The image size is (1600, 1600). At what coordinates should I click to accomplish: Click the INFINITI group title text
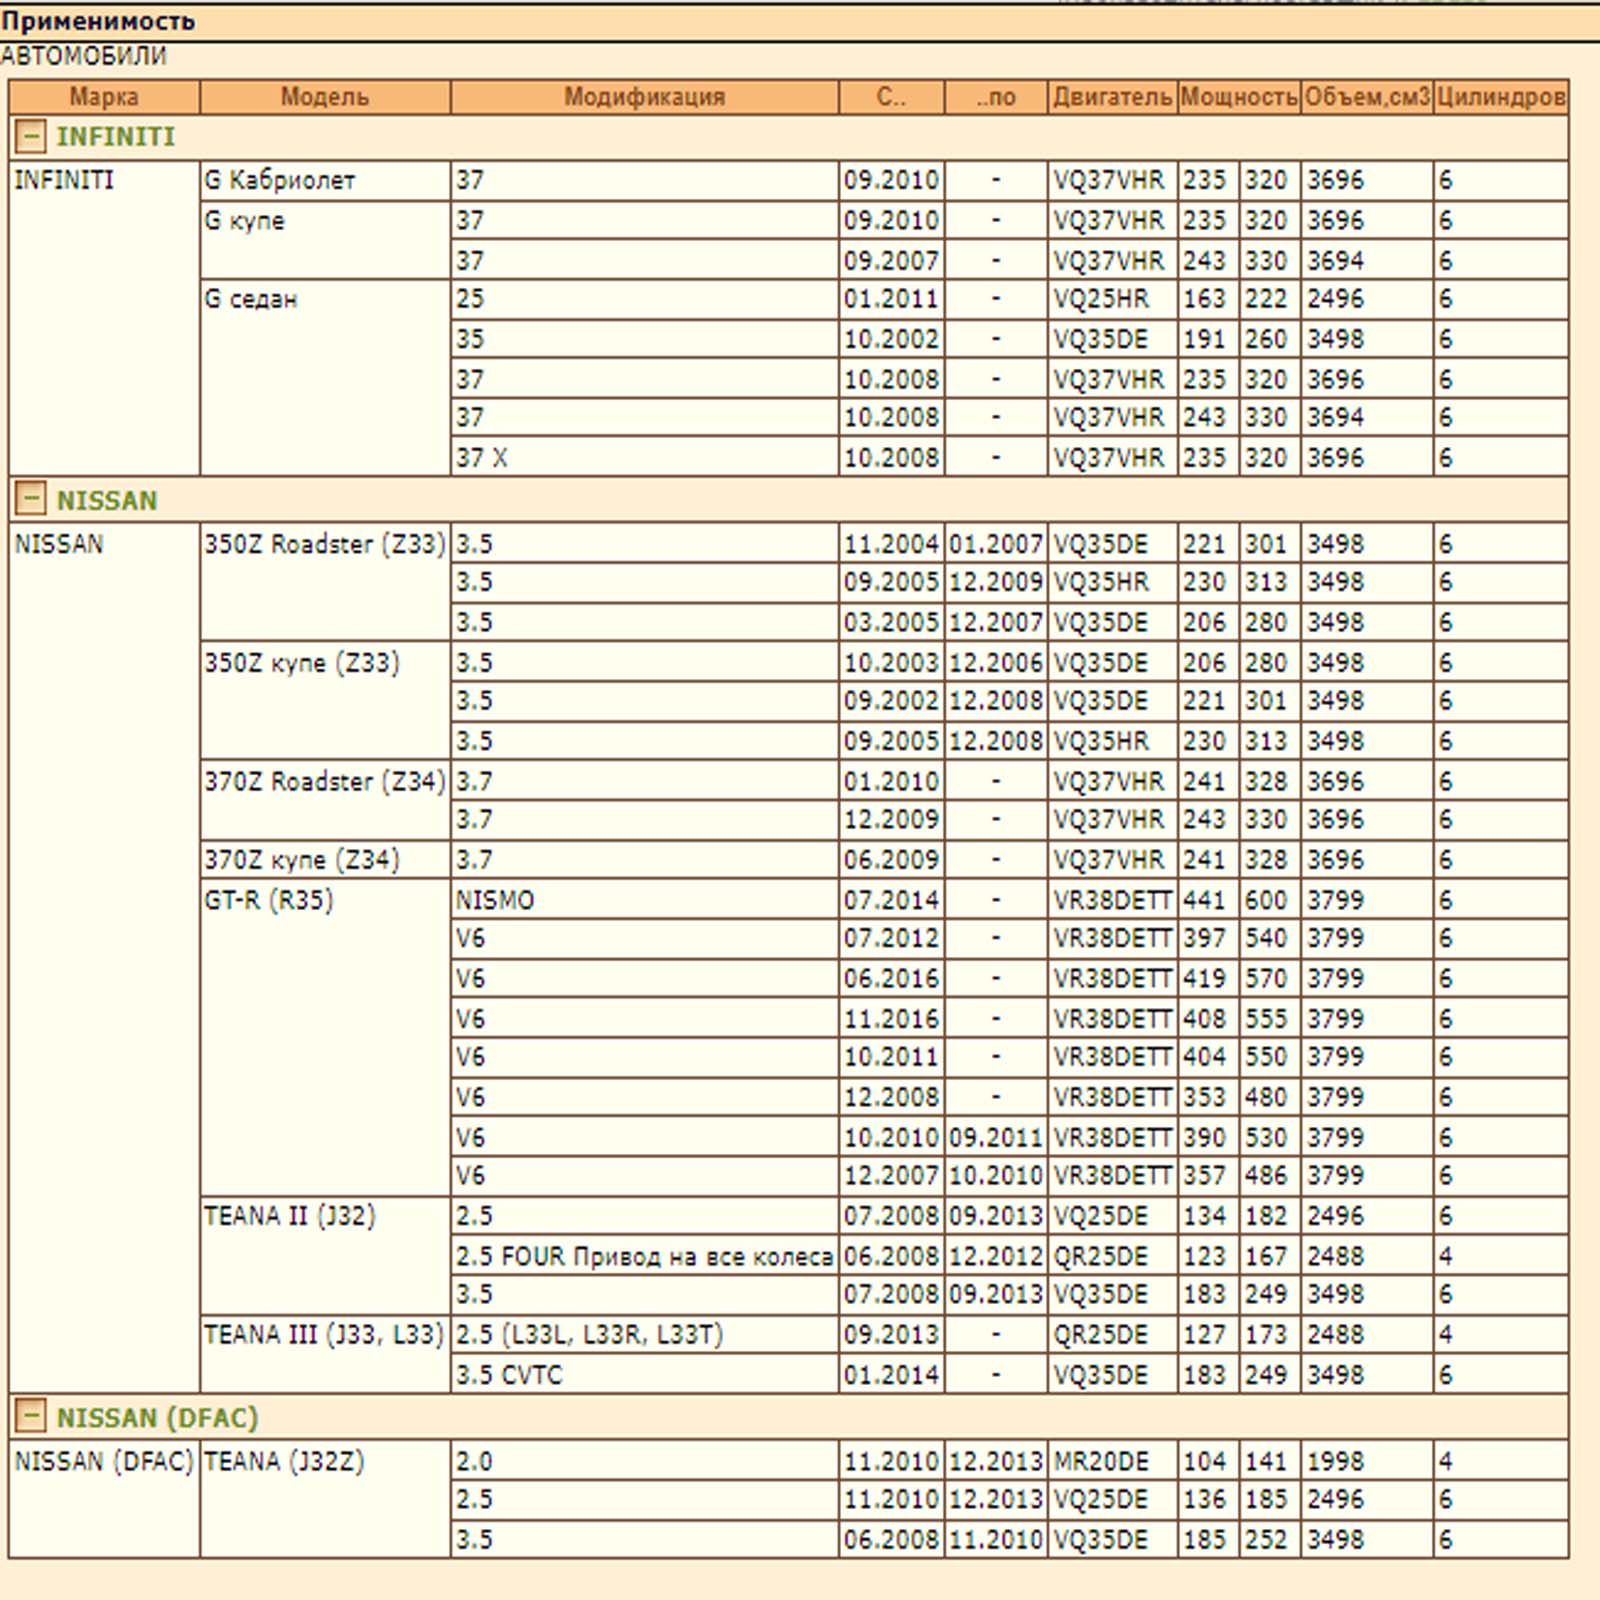coord(115,137)
